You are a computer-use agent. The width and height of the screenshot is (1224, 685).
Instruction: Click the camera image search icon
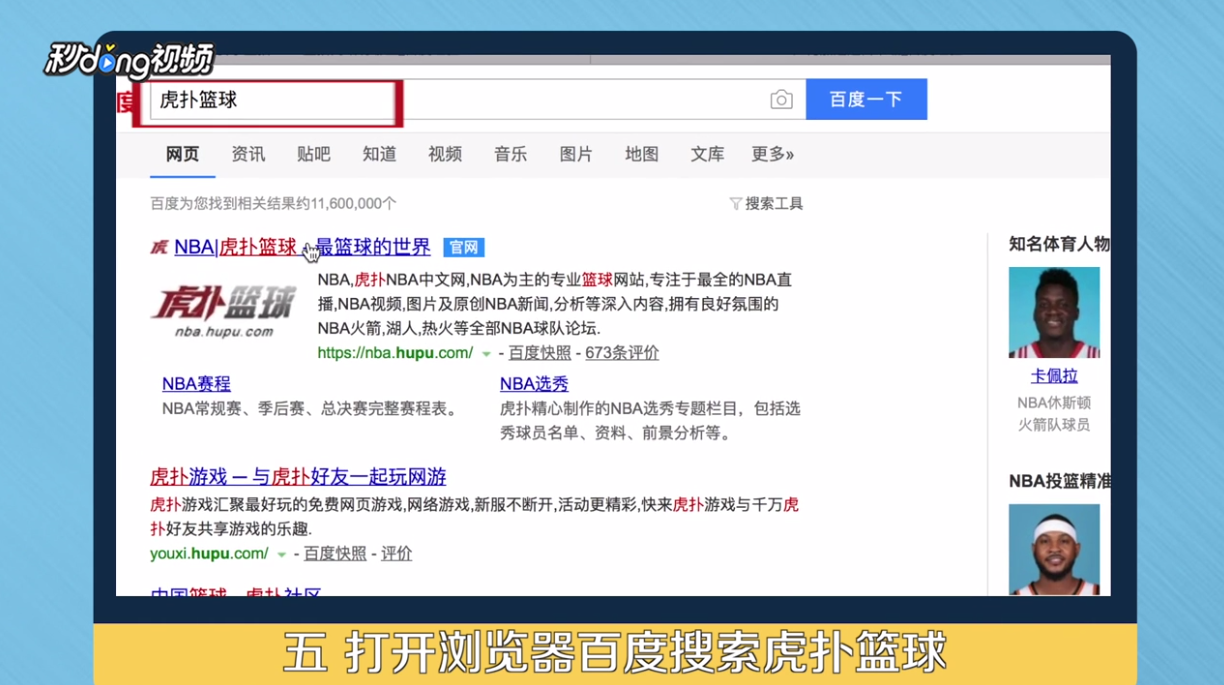pyautogui.click(x=781, y=100)
